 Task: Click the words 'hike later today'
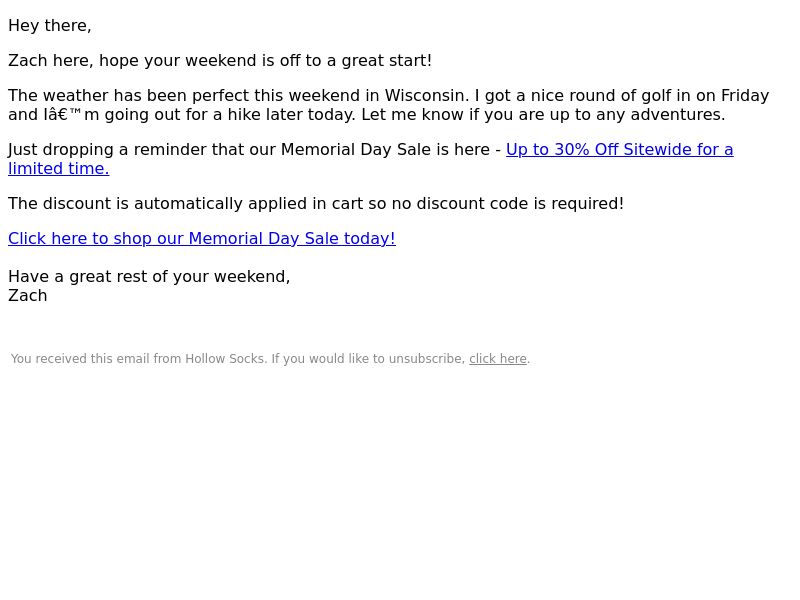coord(291,114)
